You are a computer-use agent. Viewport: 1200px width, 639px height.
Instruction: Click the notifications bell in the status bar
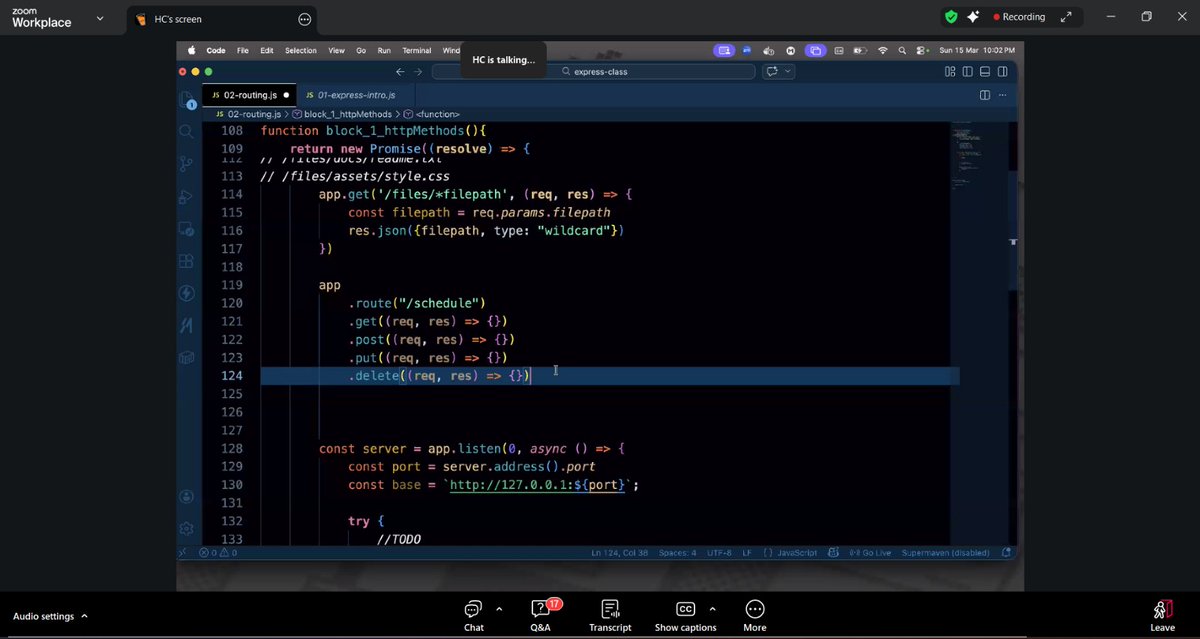click(1007, 552)
